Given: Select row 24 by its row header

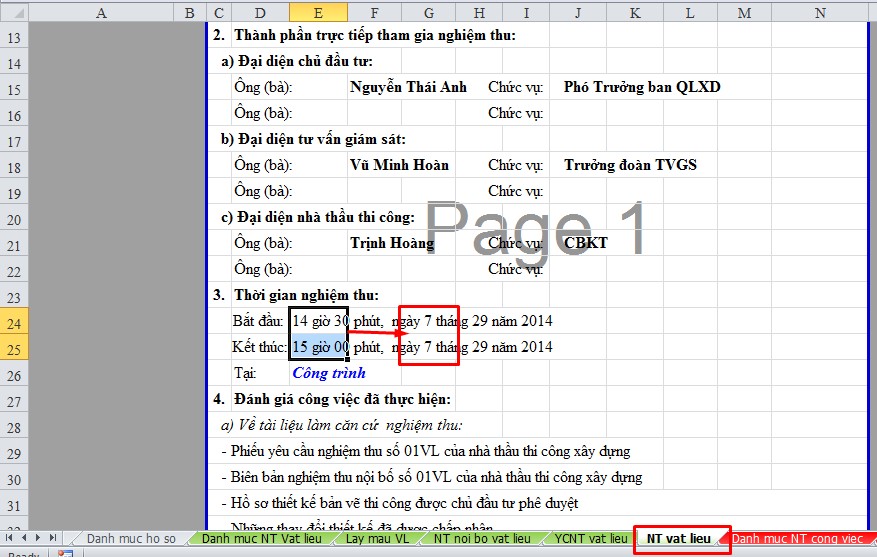Looking at the screenshot, I should pos(14,321).
